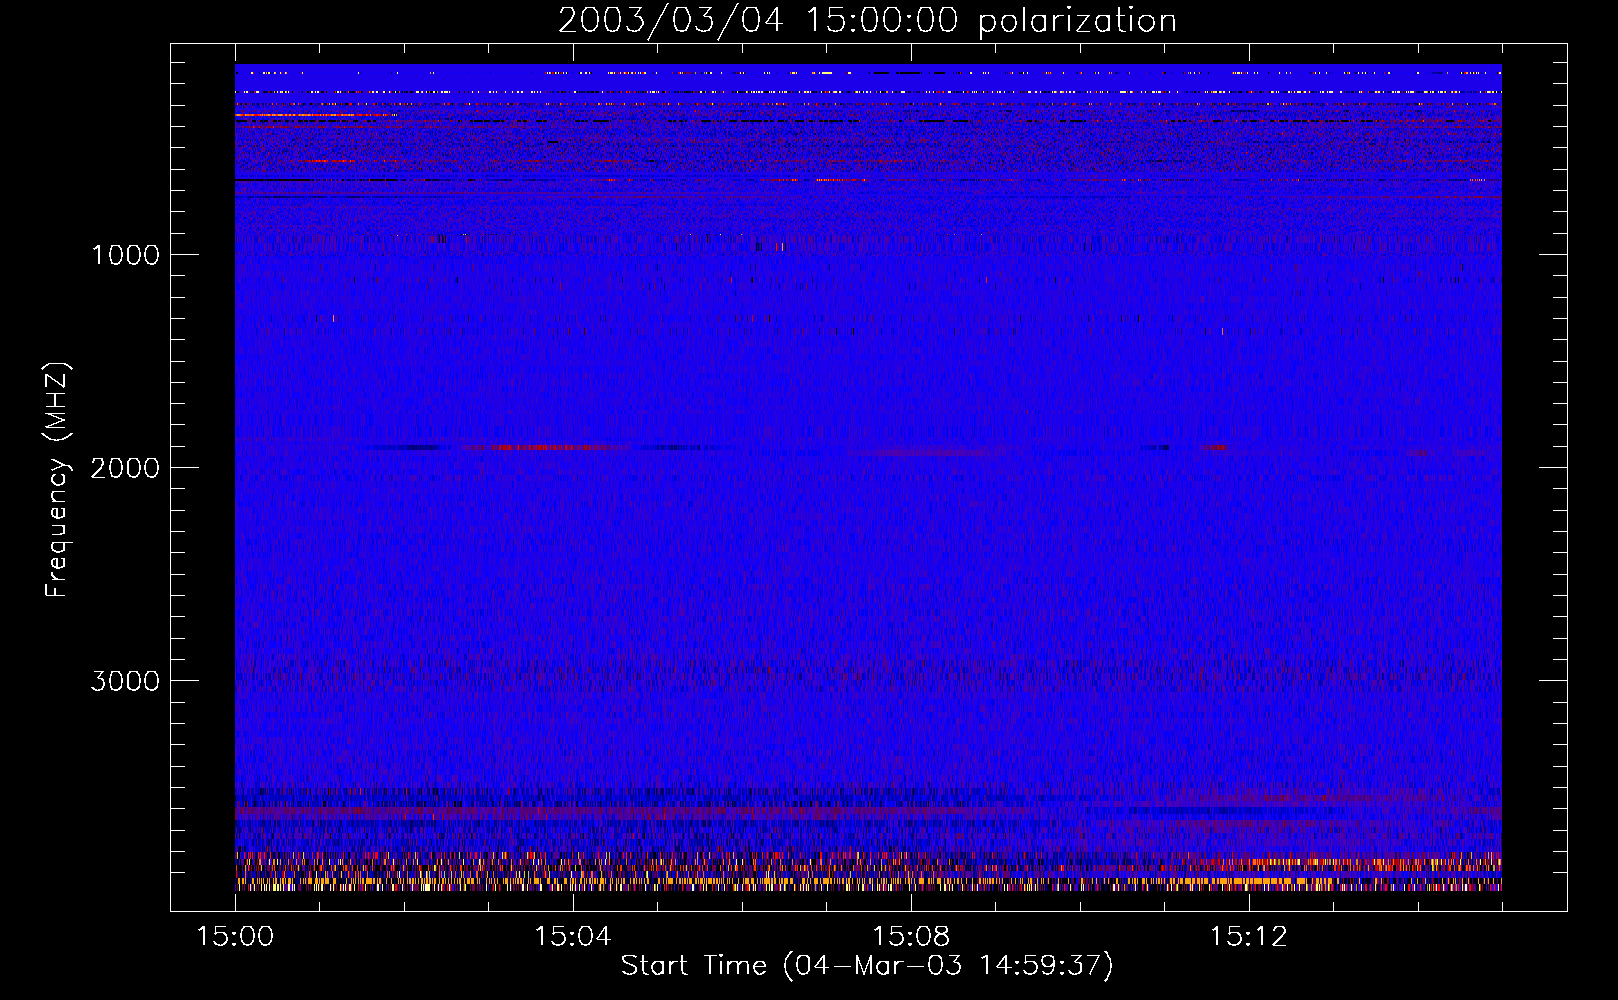This screenshot has height=1000, width=1618.
Task: Click the 15:08 time axis label
Action: [910, 937]
